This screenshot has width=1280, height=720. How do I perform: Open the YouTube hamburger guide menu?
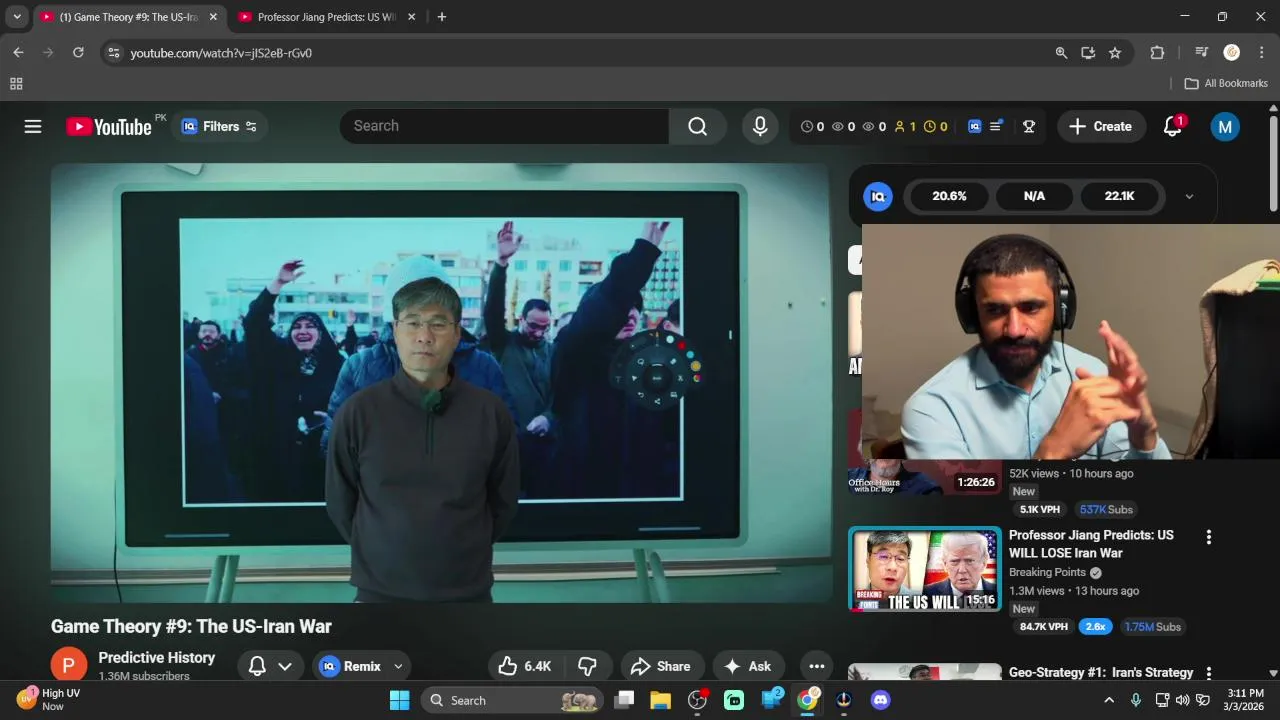click(x=33, y=126)
